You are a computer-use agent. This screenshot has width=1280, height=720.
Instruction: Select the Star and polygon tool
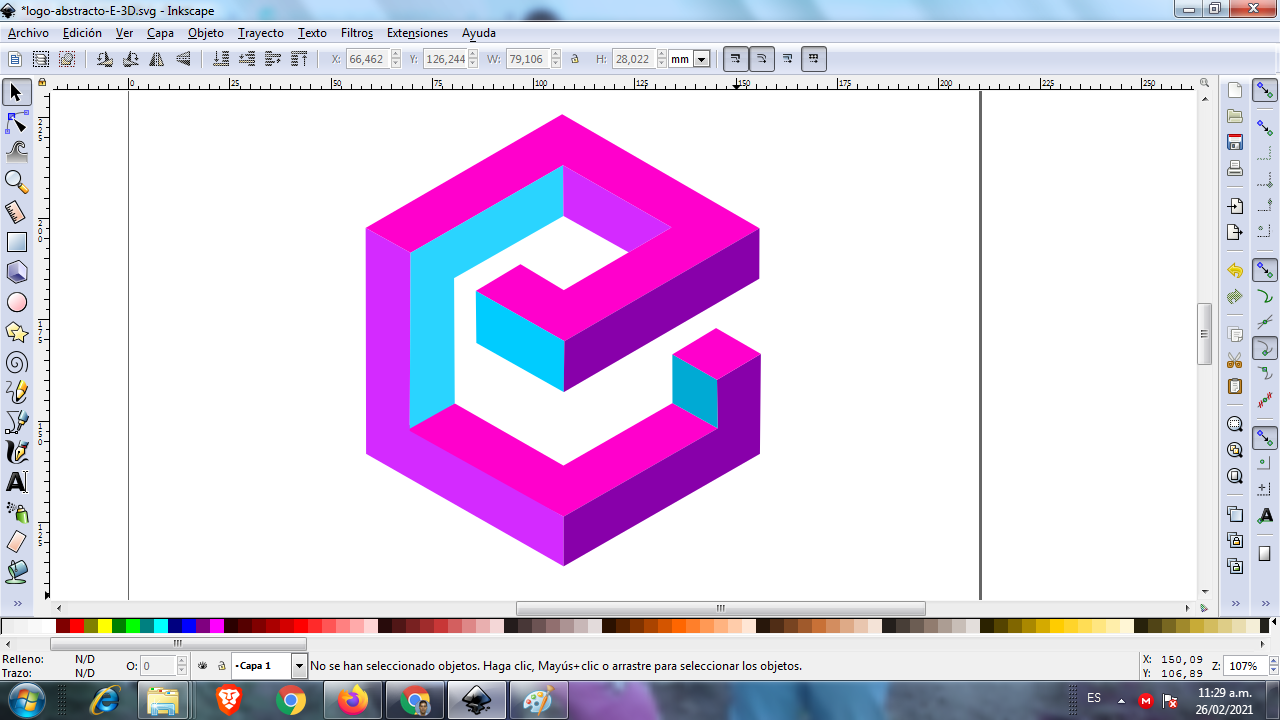[x=16, y=332]
